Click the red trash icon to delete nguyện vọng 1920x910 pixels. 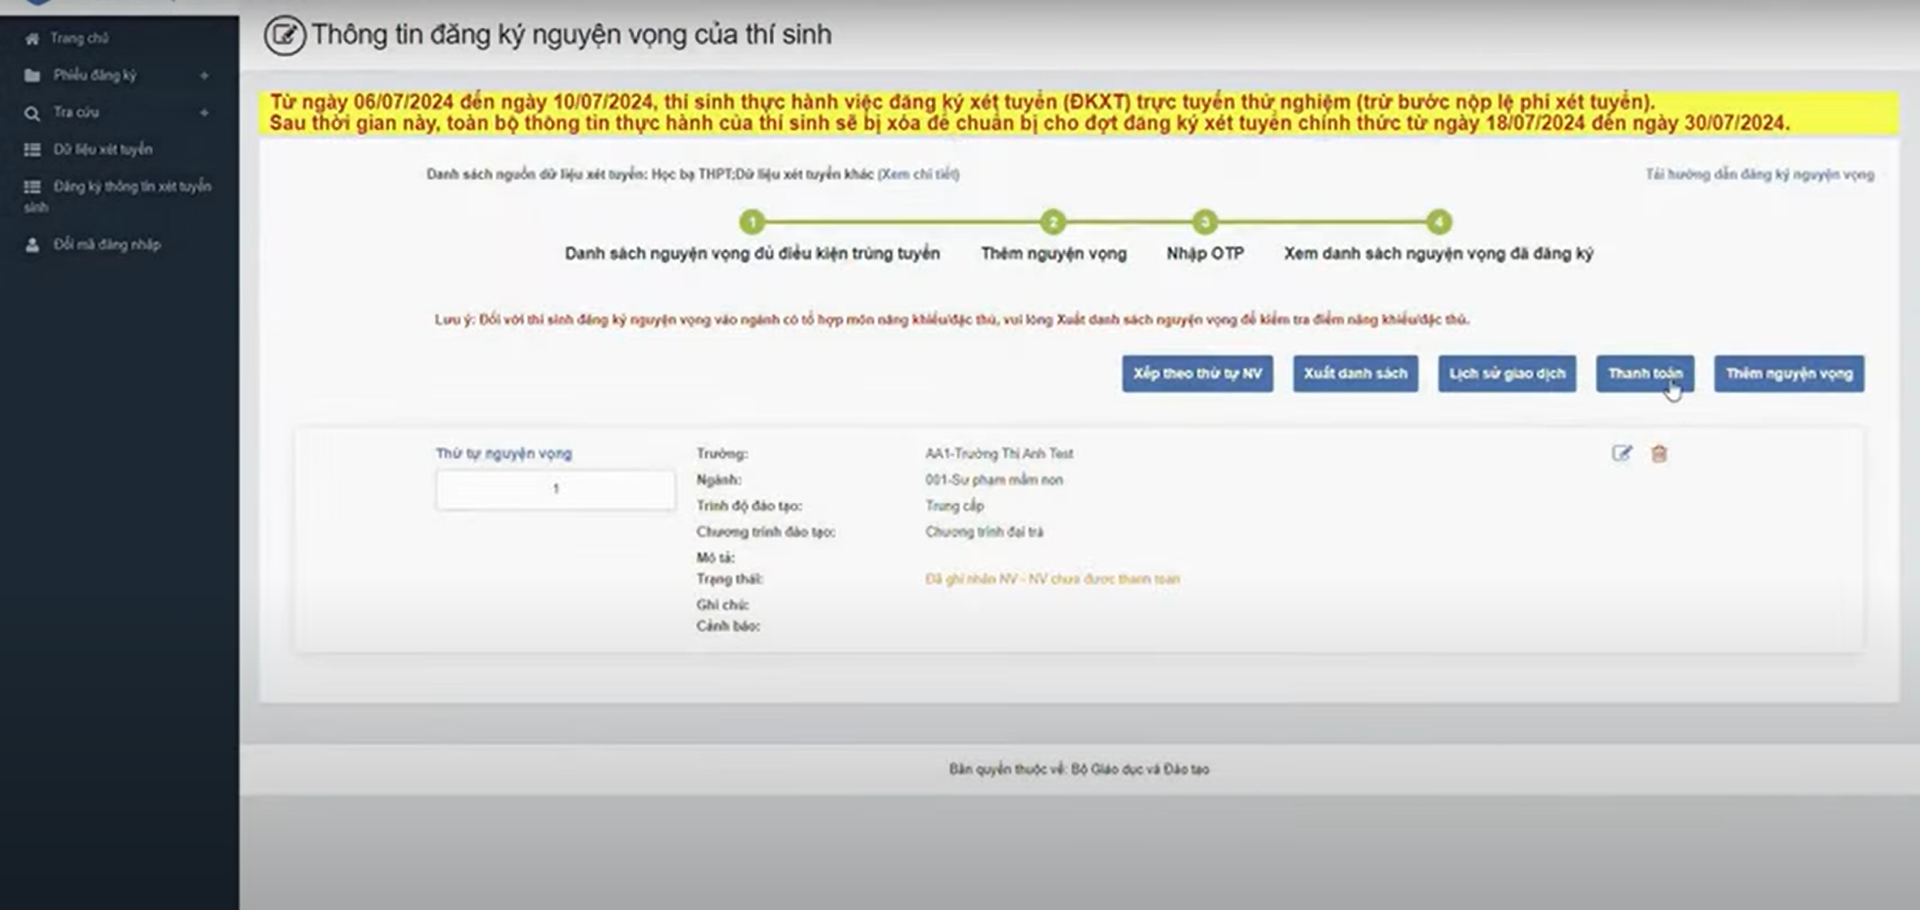pos(1659,454)
